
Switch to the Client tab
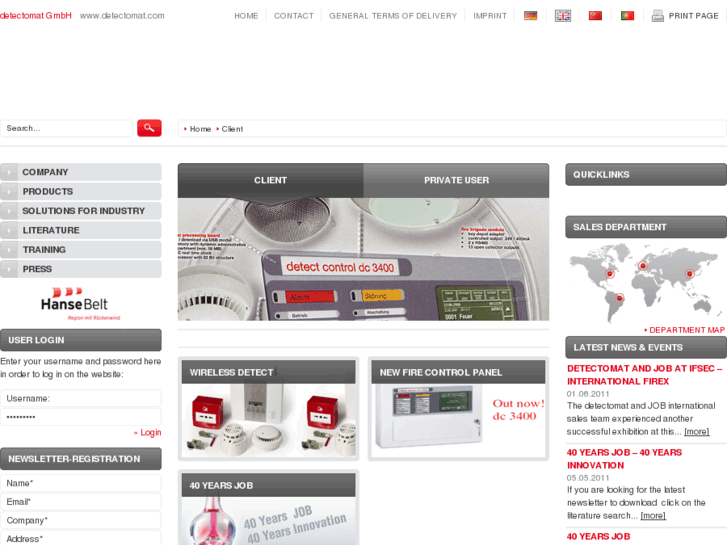pos(270,180)
